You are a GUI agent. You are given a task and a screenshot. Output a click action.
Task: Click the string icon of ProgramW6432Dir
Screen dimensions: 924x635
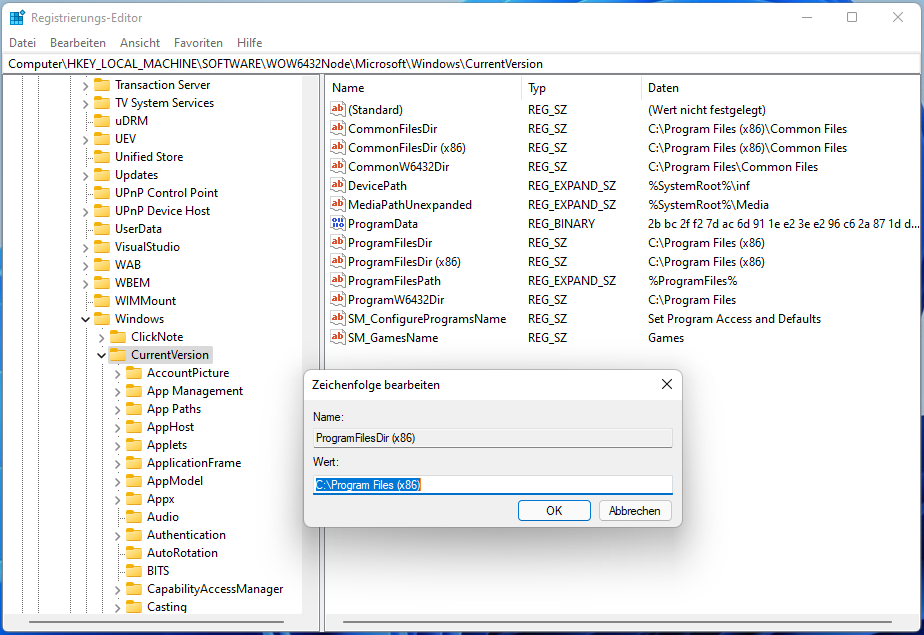click(x=338, y=299)
